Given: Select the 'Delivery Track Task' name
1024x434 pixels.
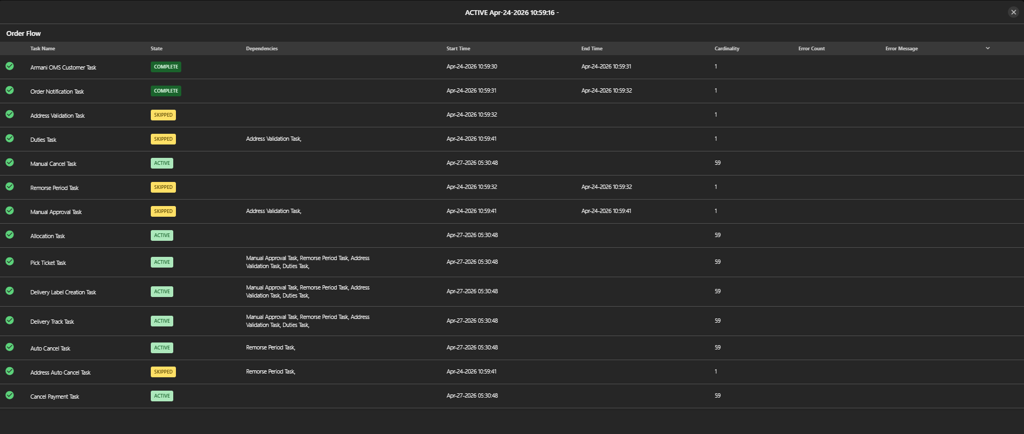Looking at the screenshot, I should [52, 322].
